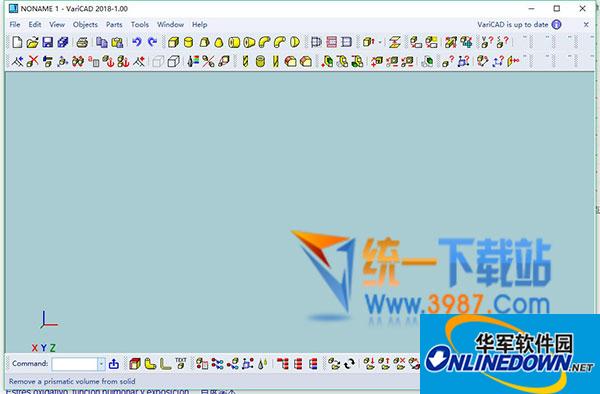Open the Parts menu
Viewport: 600px width, 394px height.
click(x=114, y=24)
